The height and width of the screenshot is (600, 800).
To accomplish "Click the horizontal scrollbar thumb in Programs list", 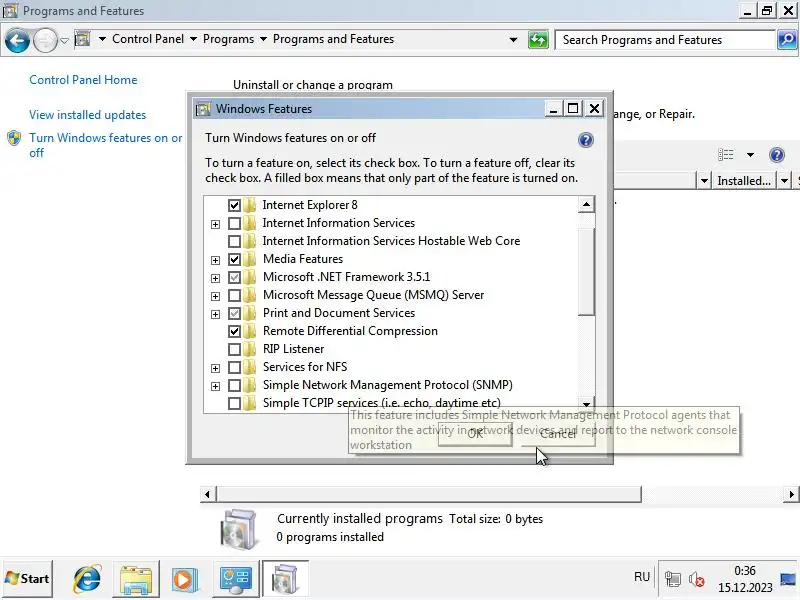I will pos(429,494).
